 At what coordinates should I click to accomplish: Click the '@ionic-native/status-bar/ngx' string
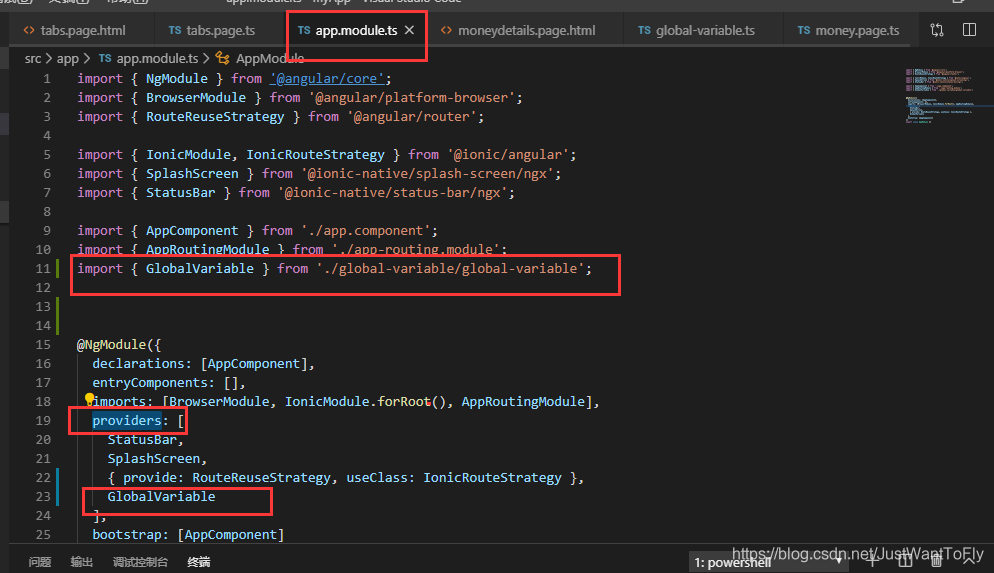[392, 193]
